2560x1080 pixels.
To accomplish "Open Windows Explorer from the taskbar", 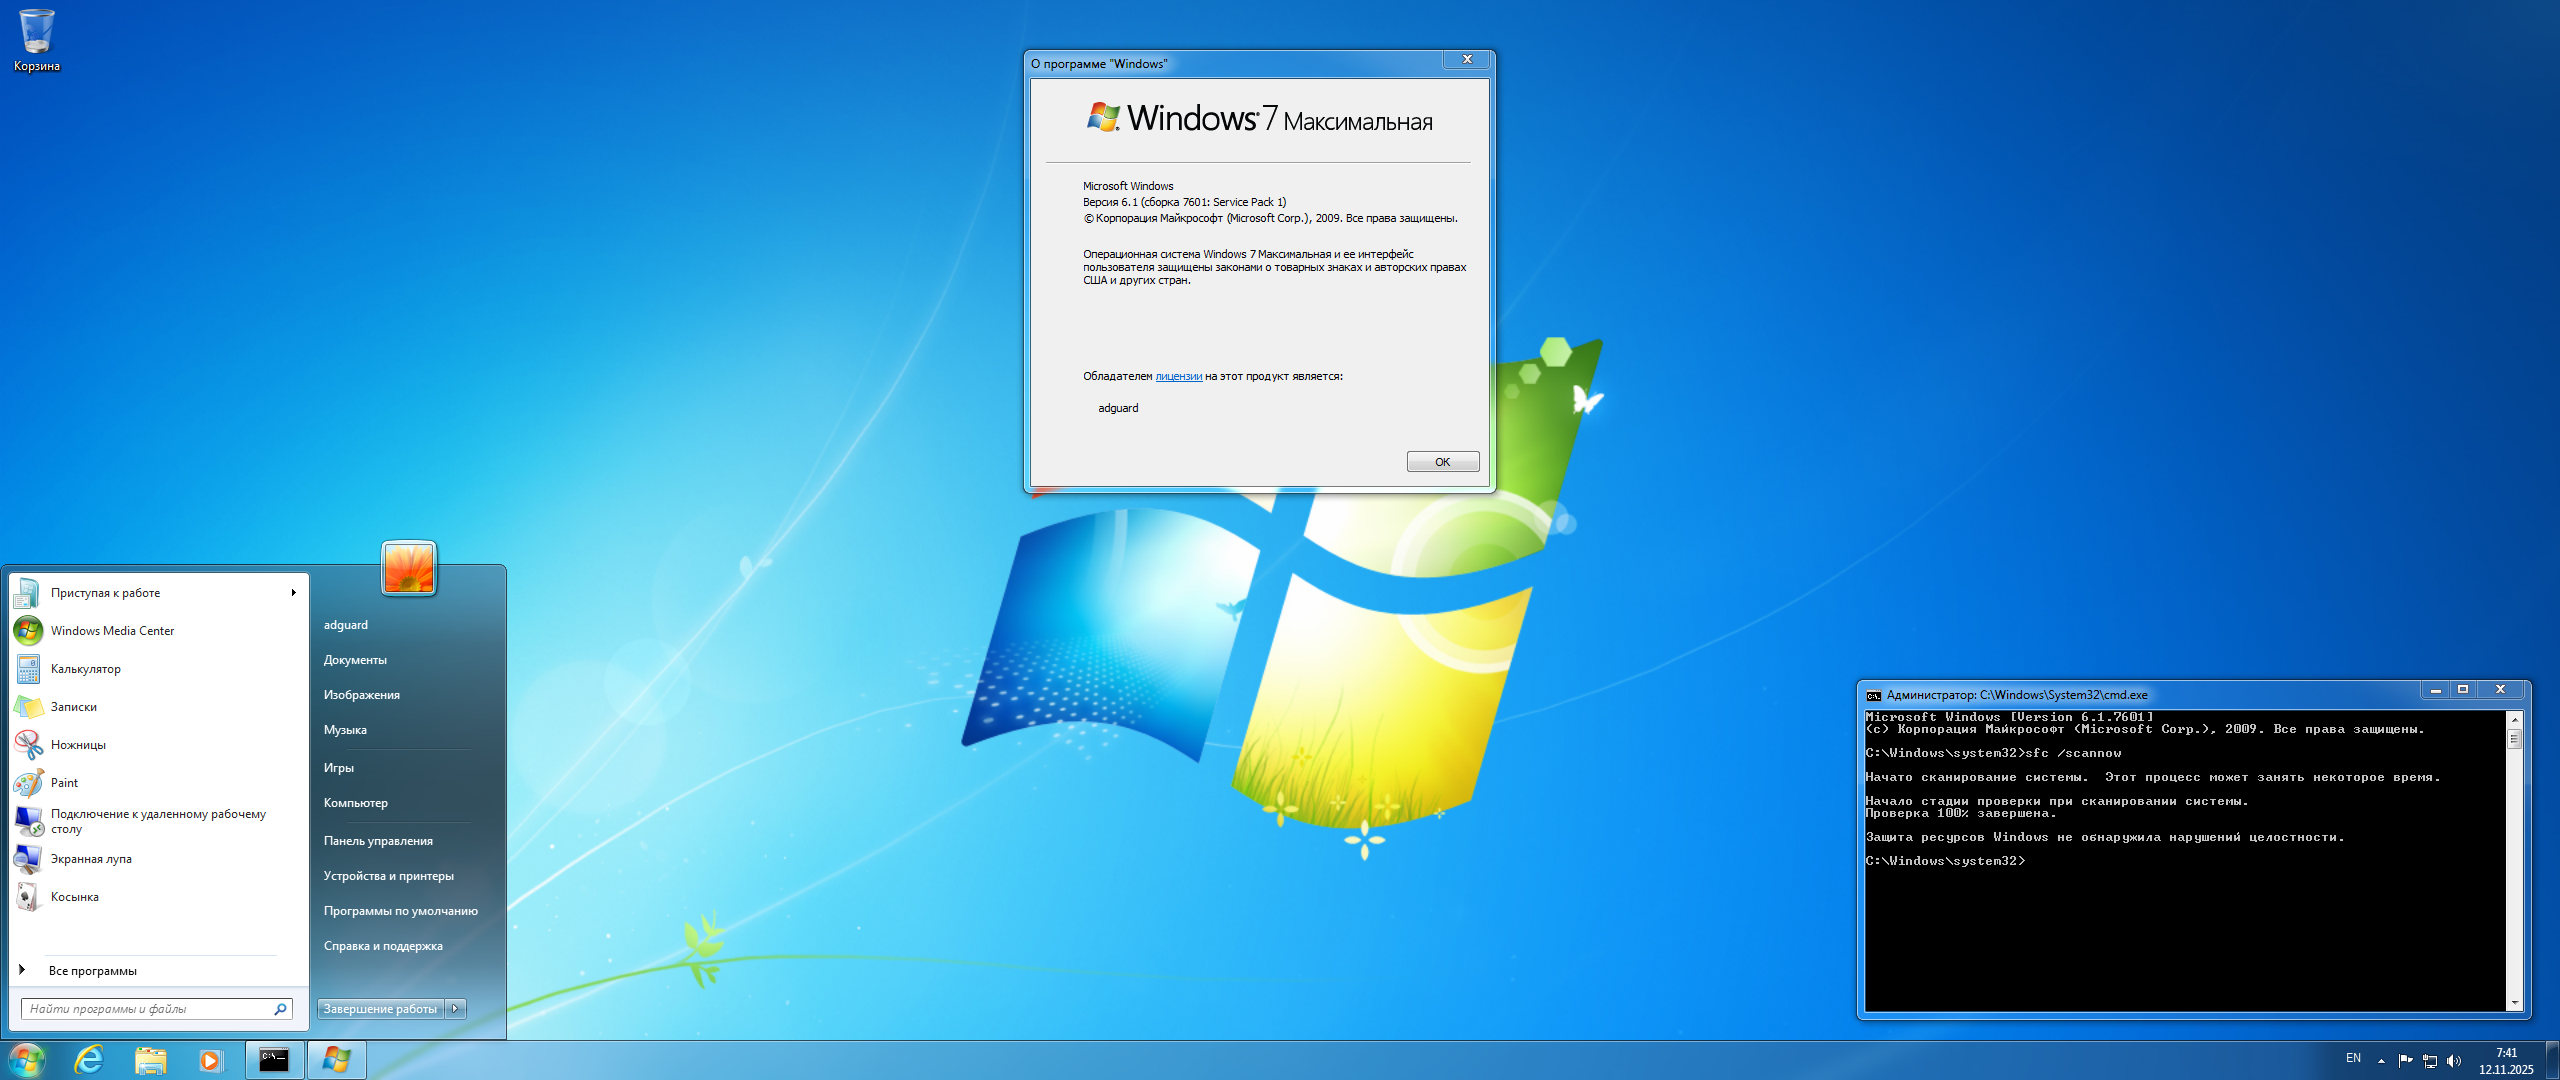I will point(150,1060).
